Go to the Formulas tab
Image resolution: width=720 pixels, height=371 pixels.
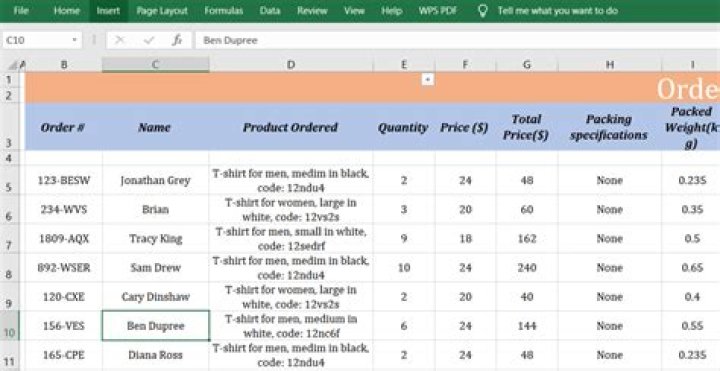(x=224, y=11)
